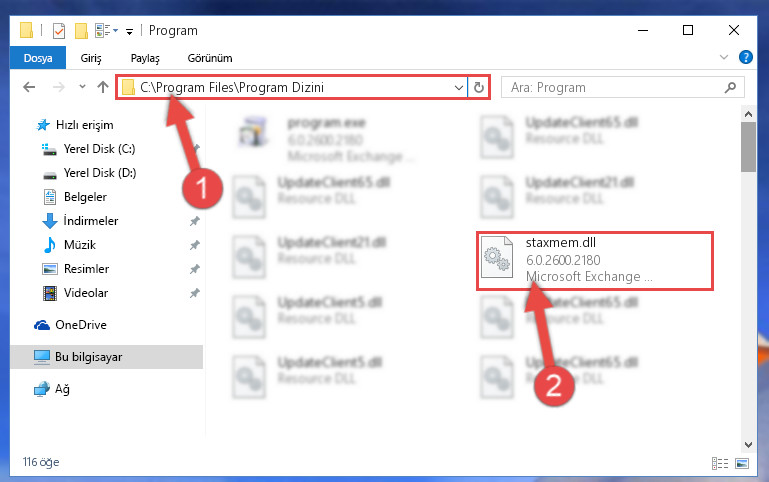The width and height of the screenshot is (769, 482).
Task: Switch to the Görünüm tab
Action: tap(210, 58)
